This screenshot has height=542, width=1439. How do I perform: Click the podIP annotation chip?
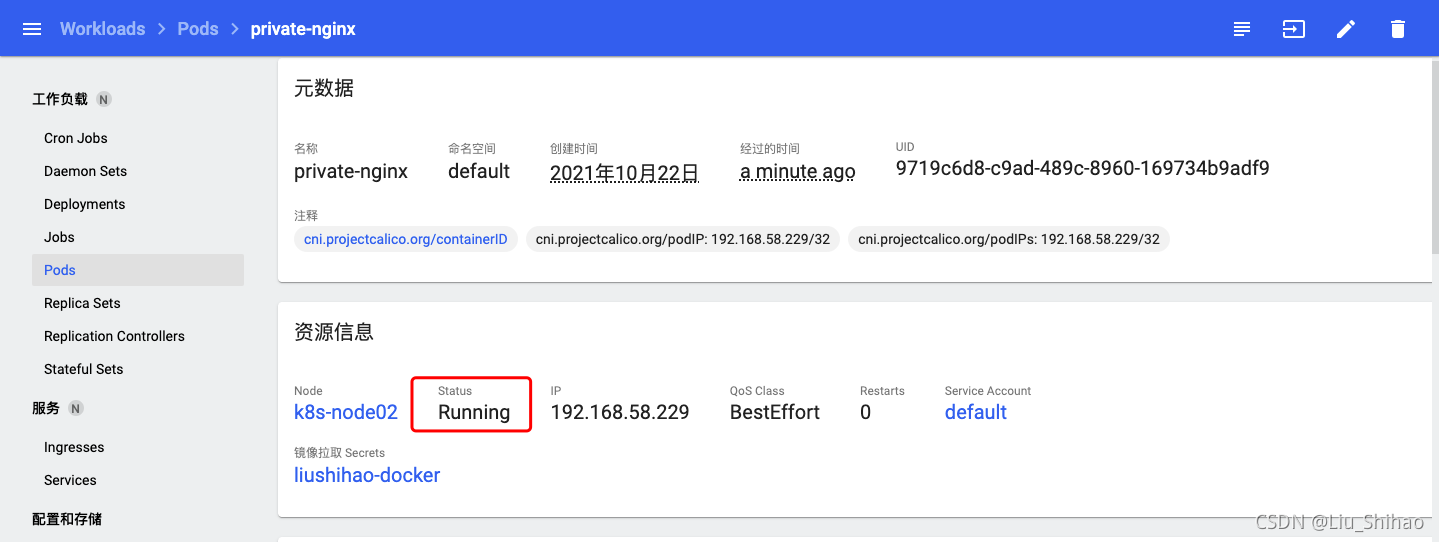pyautogui.click(x=683, y=239)
